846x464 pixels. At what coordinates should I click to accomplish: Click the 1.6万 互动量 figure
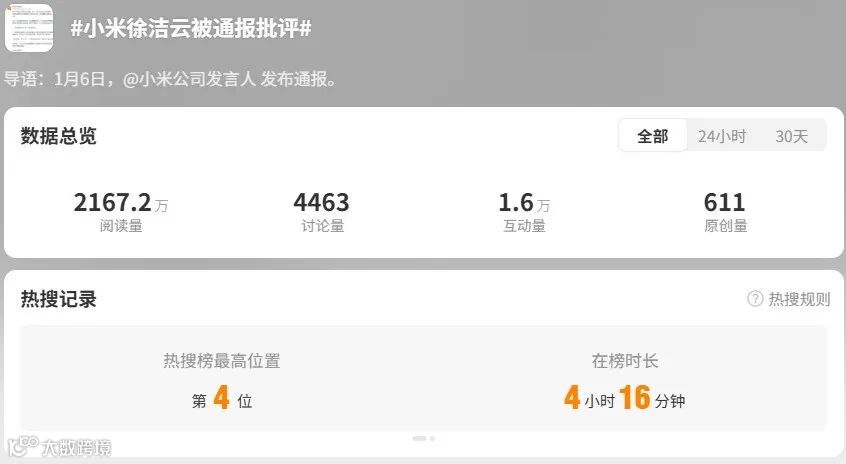524,202
